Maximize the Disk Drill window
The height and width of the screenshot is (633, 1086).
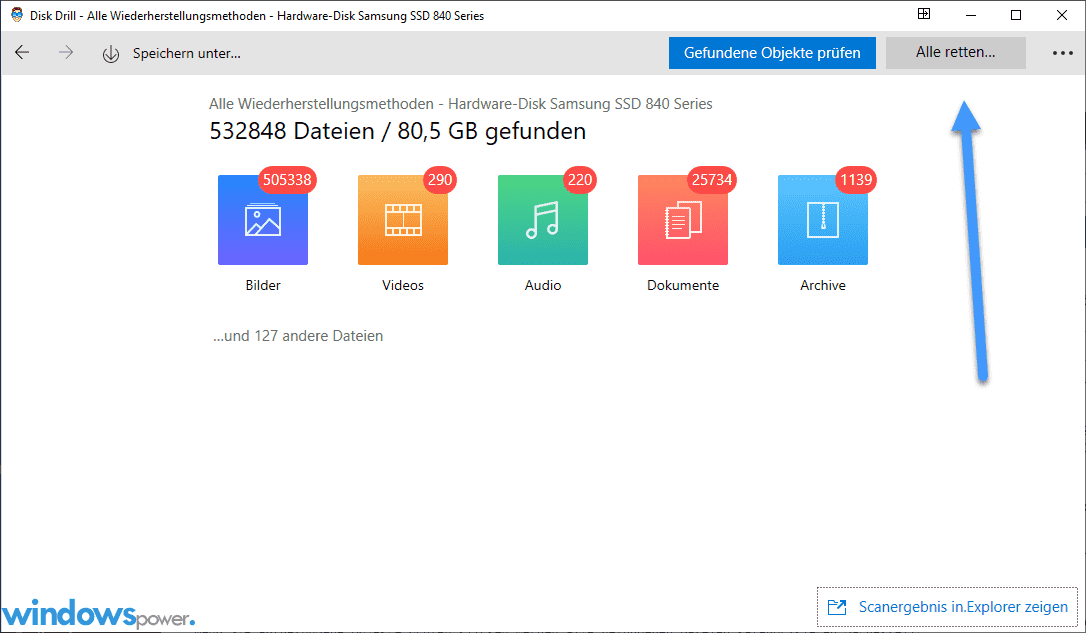coord(1016,15)
